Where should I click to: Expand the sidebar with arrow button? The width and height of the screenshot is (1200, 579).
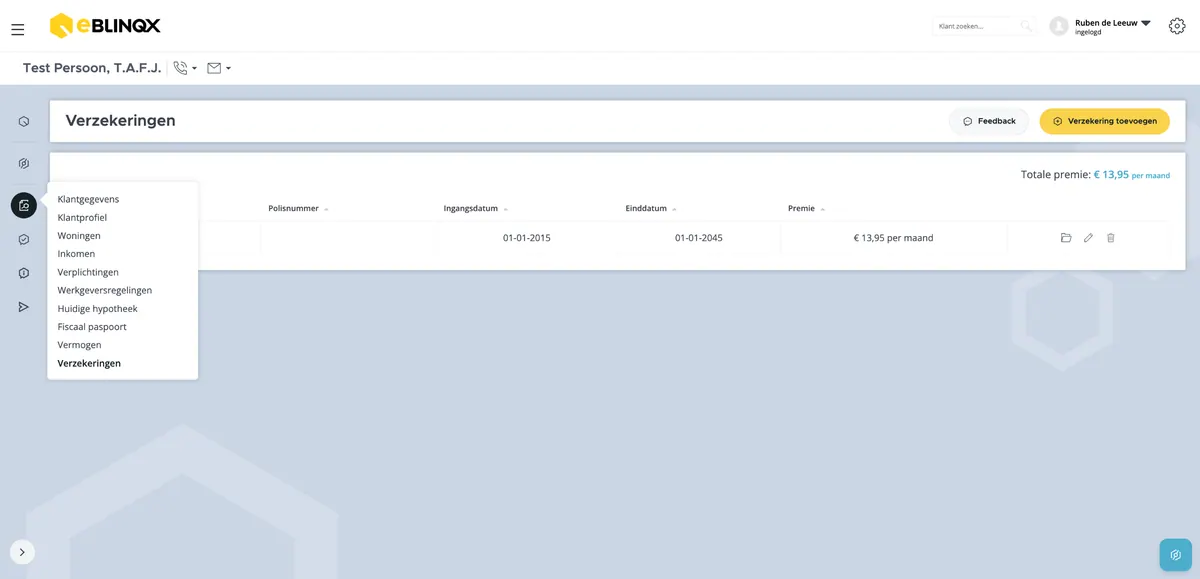pos(22,552)
